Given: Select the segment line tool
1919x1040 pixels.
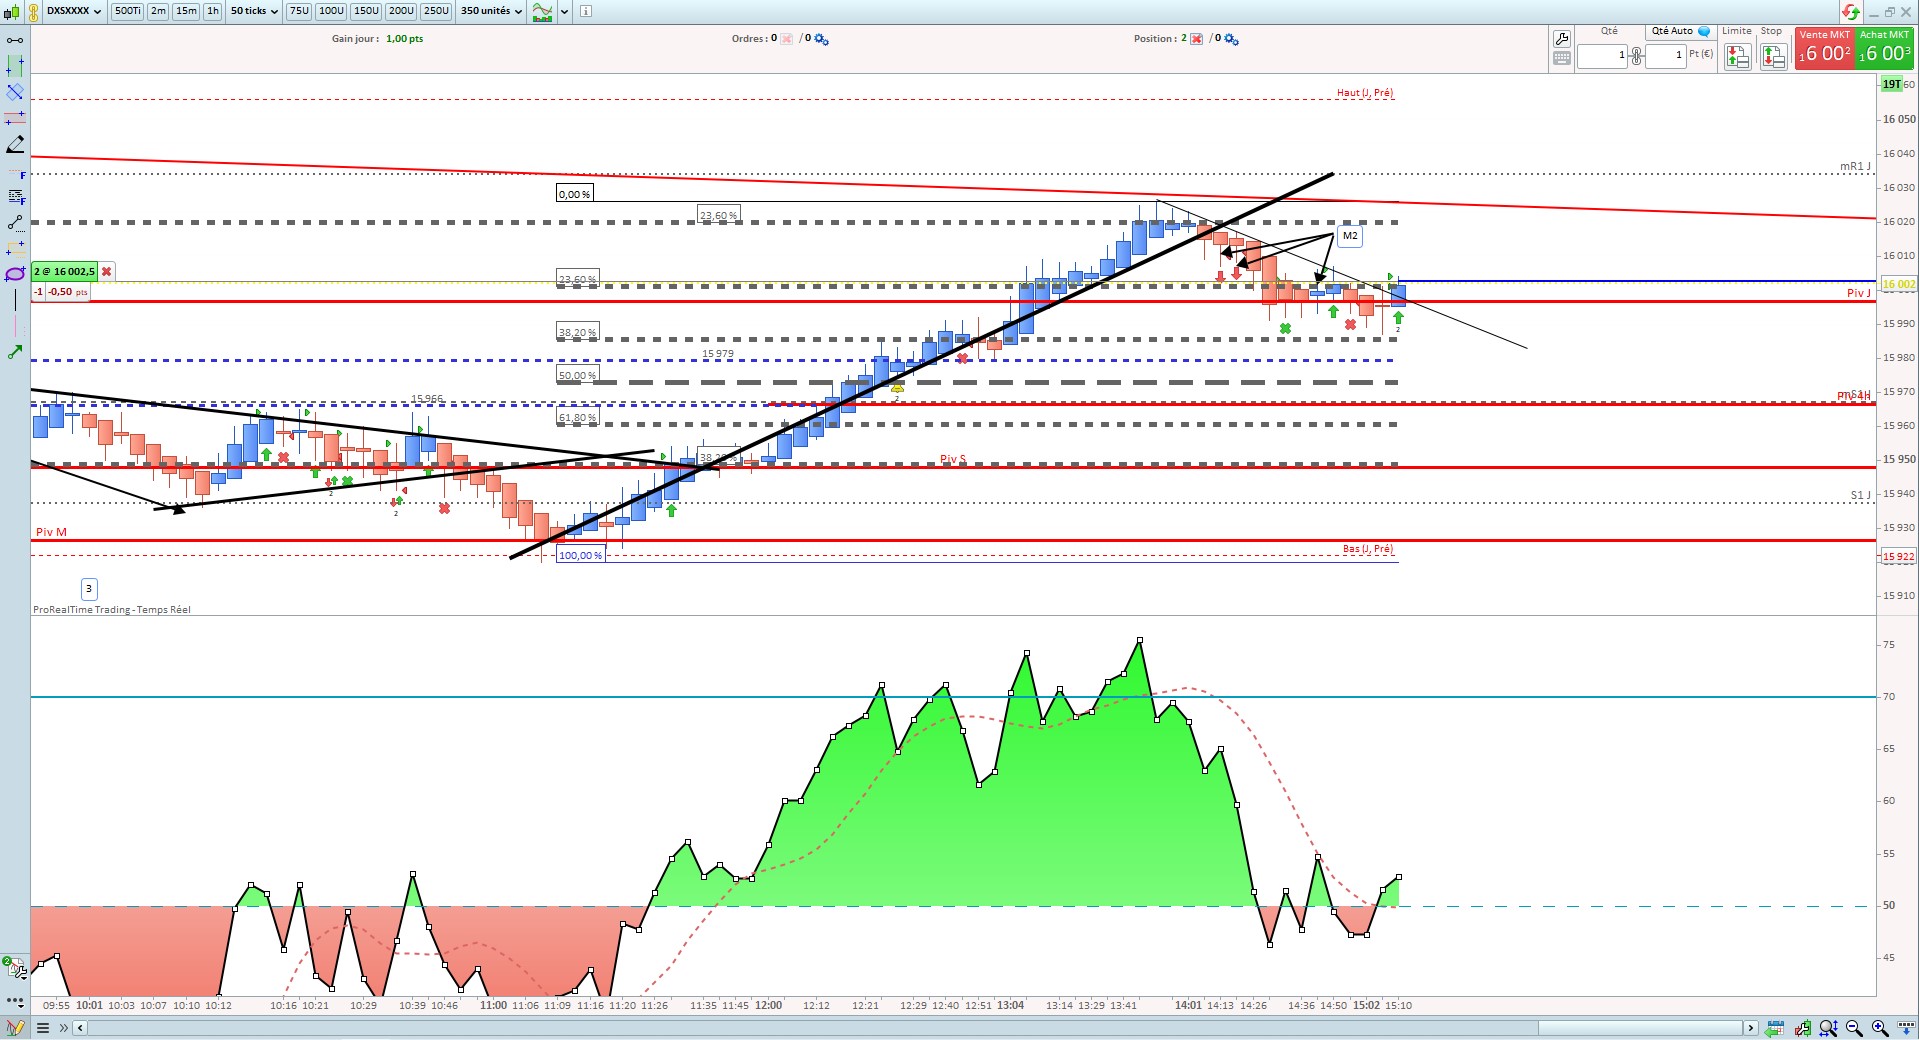Looking at the screenshot, I should pos(15,222).
